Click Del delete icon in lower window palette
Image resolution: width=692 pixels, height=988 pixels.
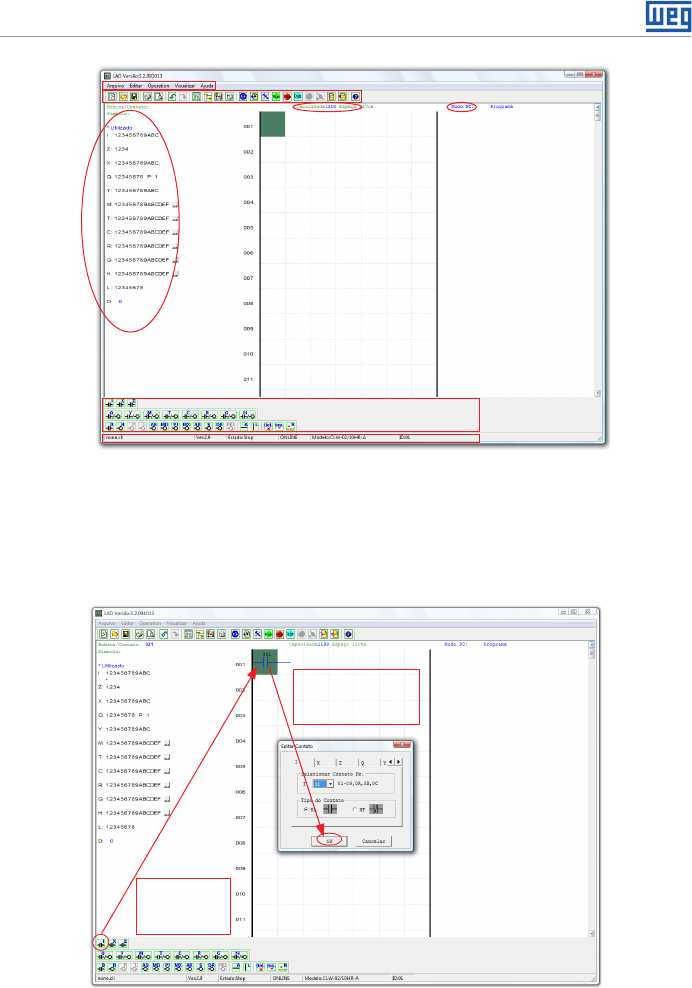pos(260,967)
